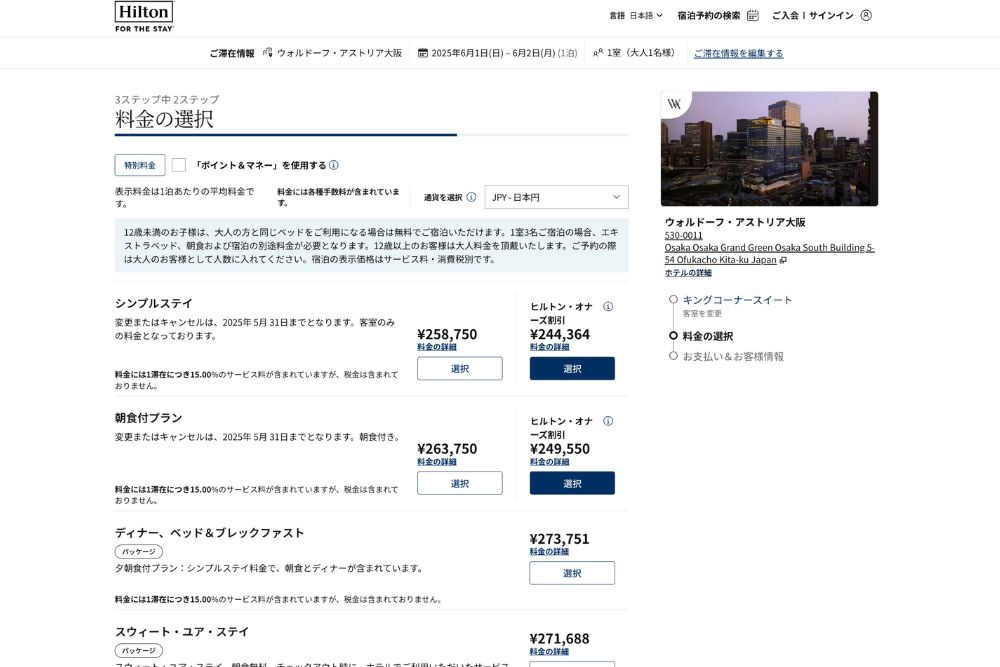The image size is (1000, 667).
Task: Click the 客室を変更 text
Action: (x=702, y=314)
